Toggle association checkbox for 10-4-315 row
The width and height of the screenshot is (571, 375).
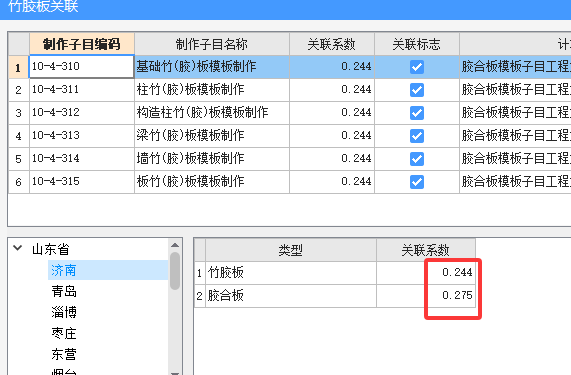417,182
